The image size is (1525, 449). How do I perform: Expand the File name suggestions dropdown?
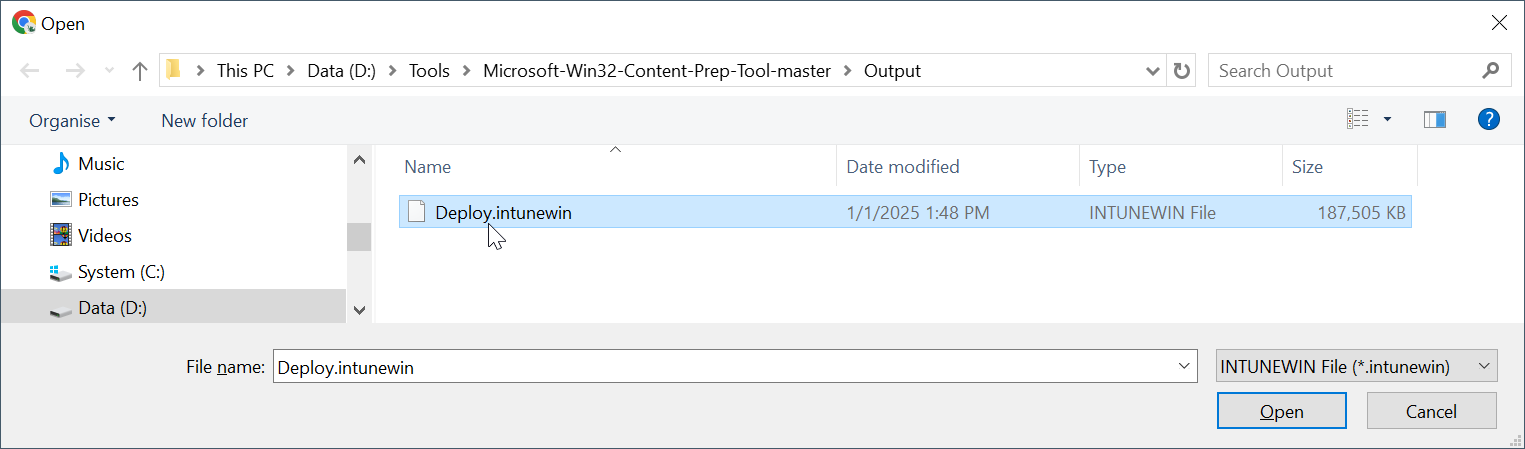pos(1185,367)
